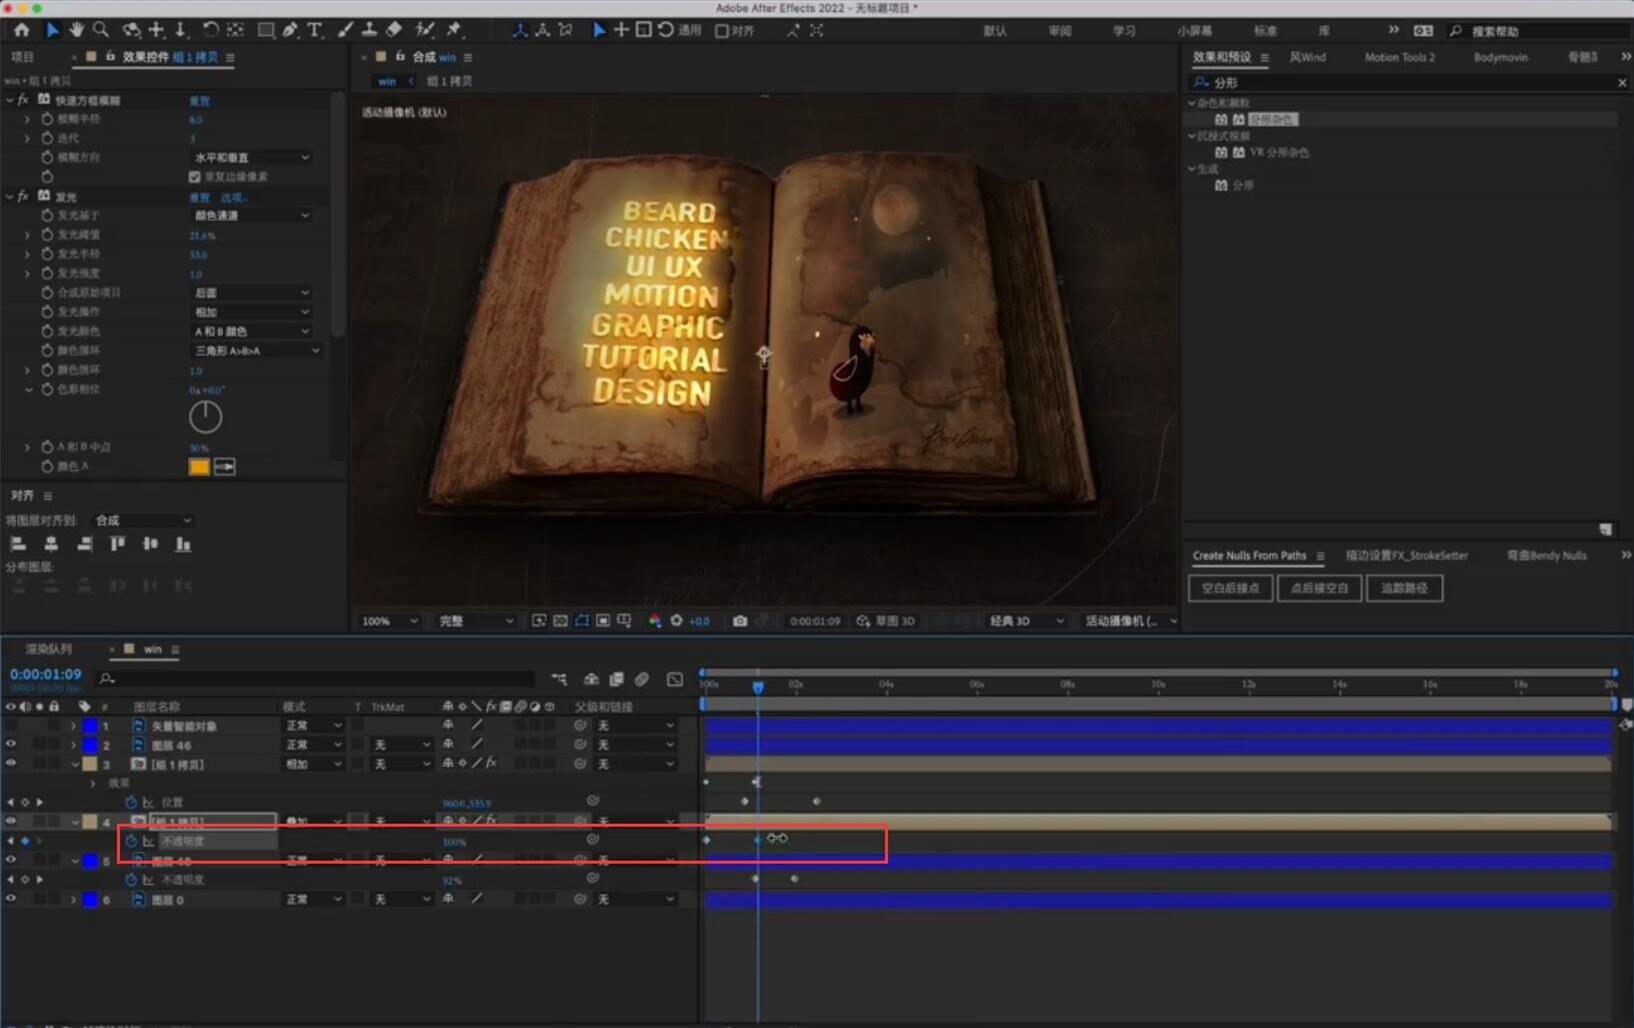Switch to the 项目 panel tab
Screen dimensions: 1634x1028
pyautogui.click(x=22, y=57)
